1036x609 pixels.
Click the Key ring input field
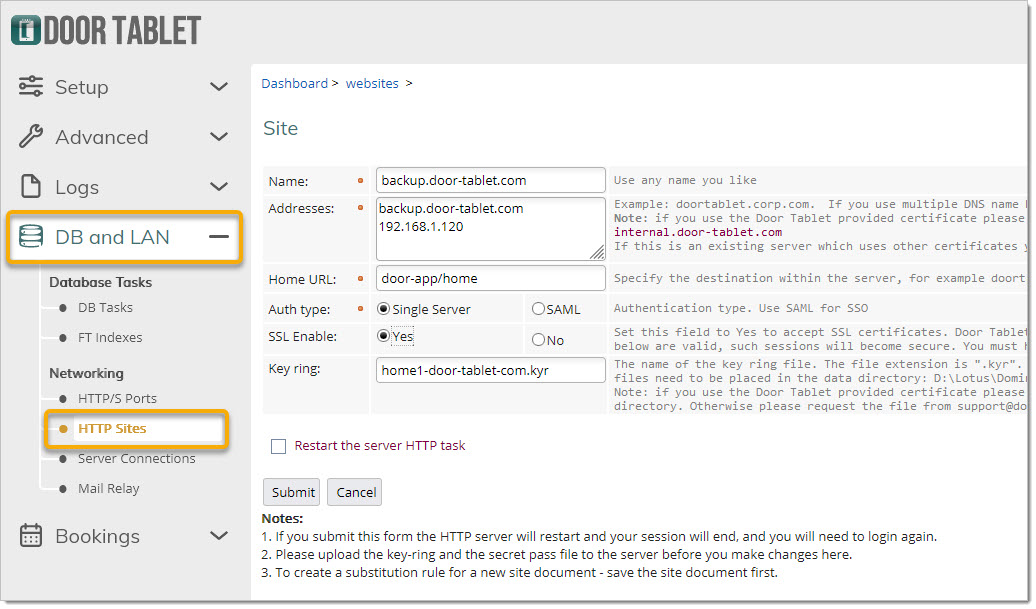coord(490,370)
